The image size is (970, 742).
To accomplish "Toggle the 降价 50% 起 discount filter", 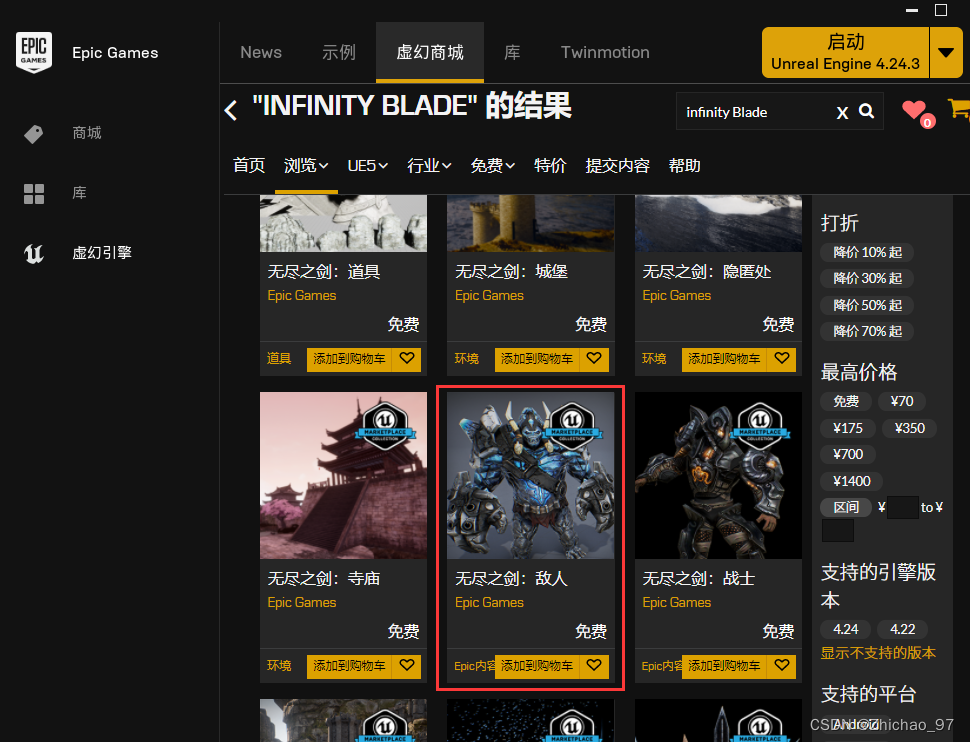I will click(867, 306).
